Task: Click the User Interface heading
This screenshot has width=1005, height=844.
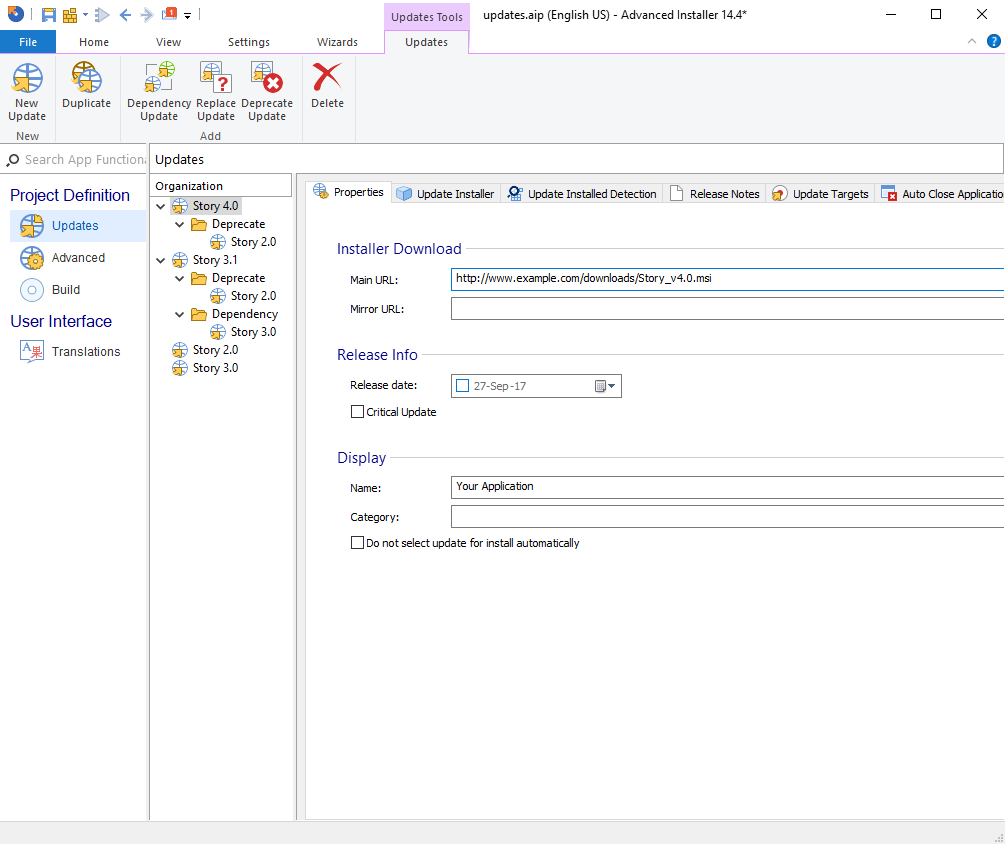Action: pos(61,321)
